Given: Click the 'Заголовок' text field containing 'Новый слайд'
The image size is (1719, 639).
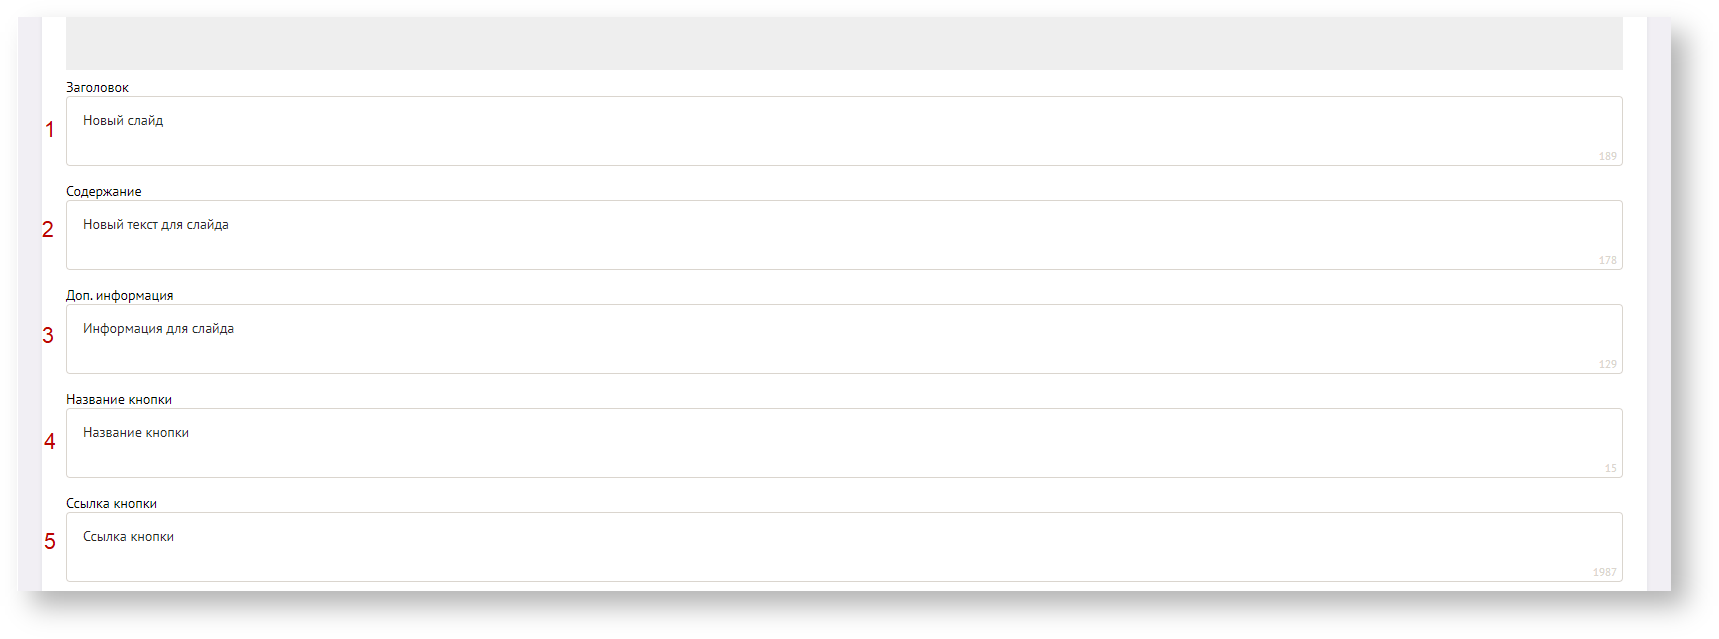Looking at the screenshot, I should coord(843,131).
